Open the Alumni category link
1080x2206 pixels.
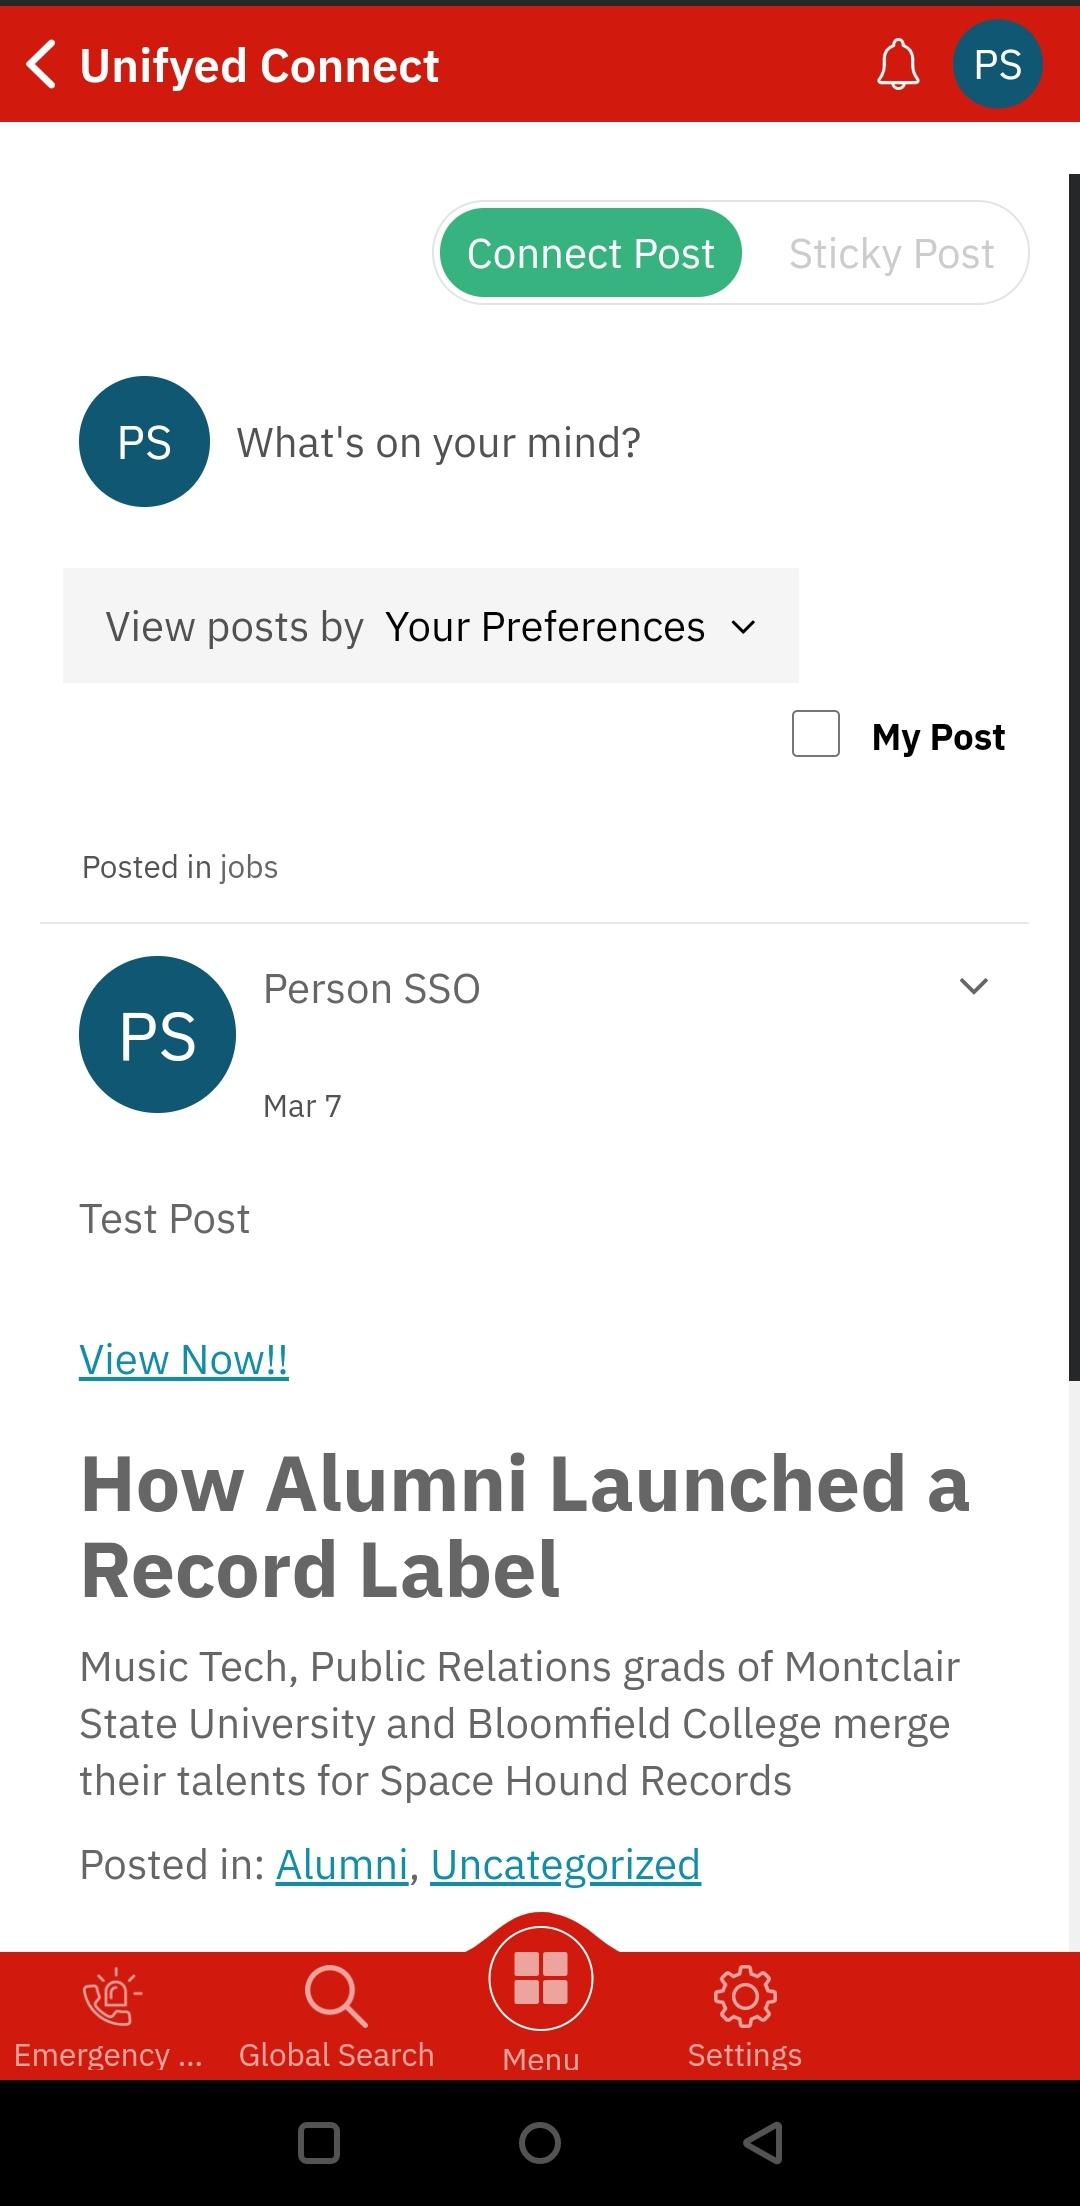[x=342, y=1865]
